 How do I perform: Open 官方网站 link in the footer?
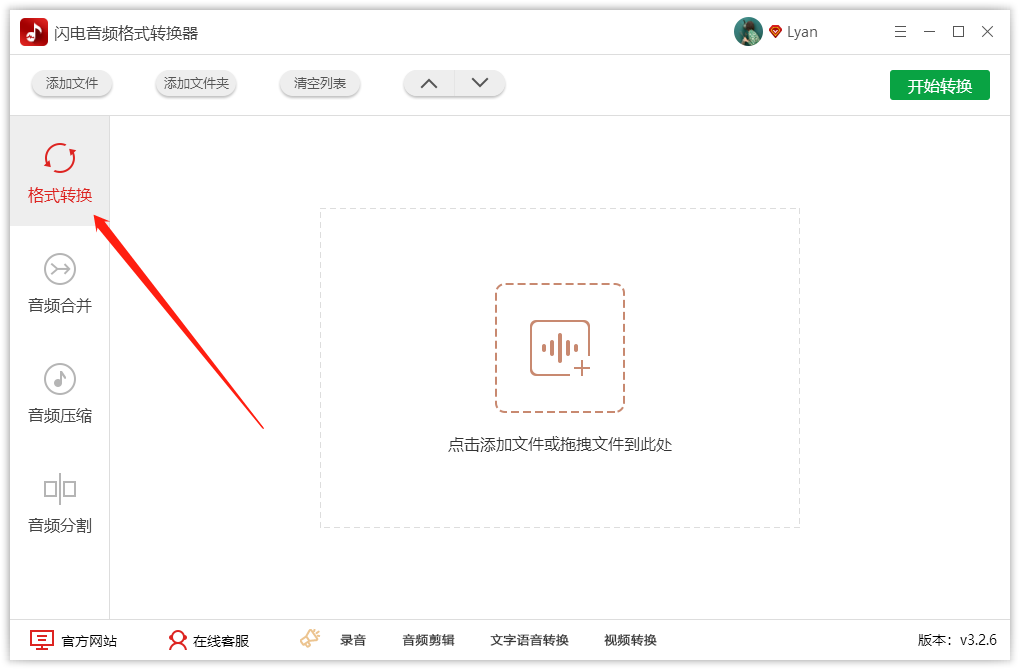coord(74,641)
